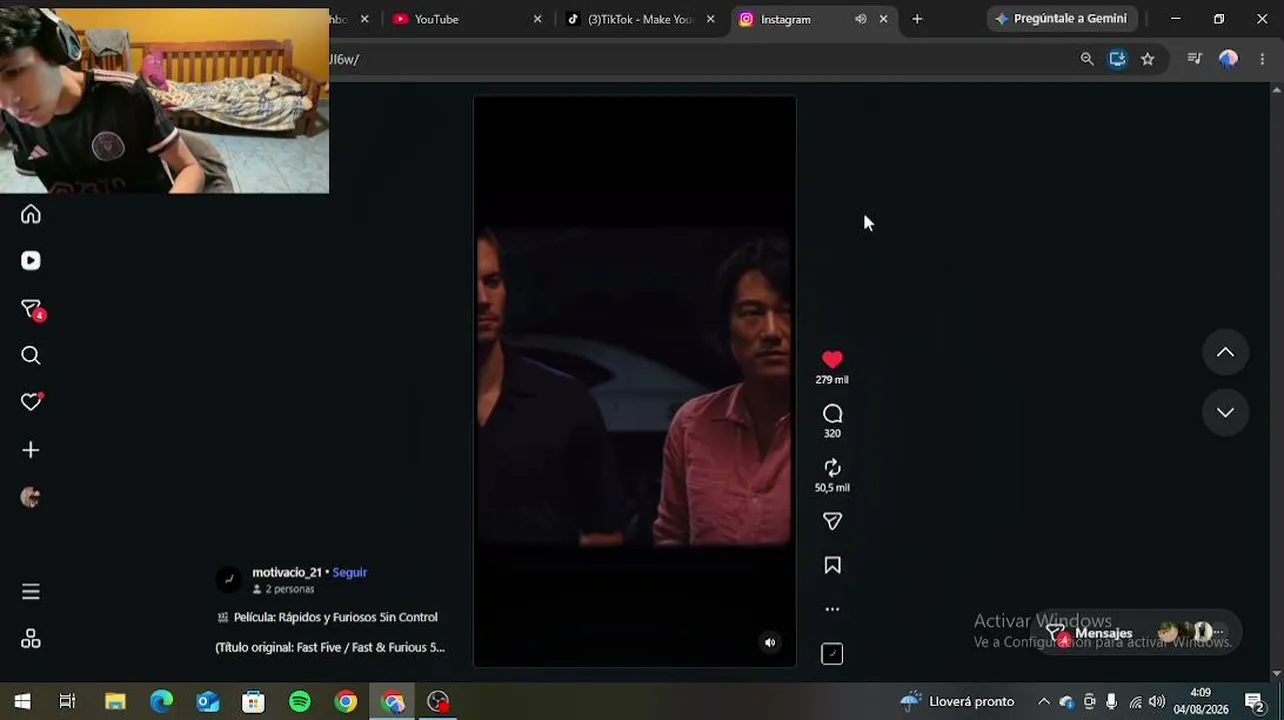Viewport: 1284px width, 720px height.
Task: Switch to the TikTok tab
Action: coord(642,19)
